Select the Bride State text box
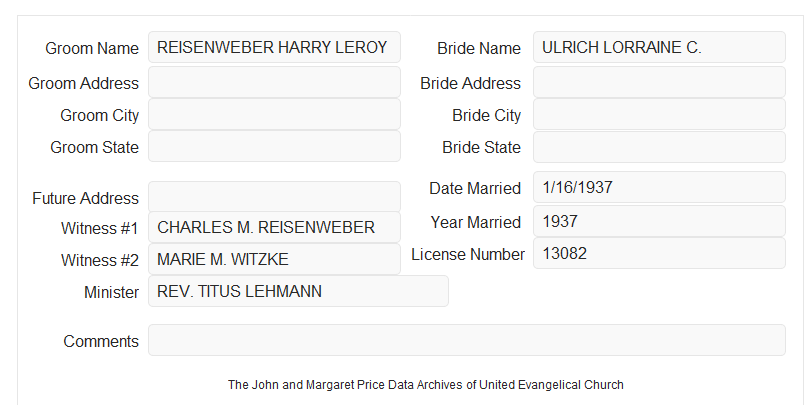Viewport: 805px width, 405px height. 659,147
